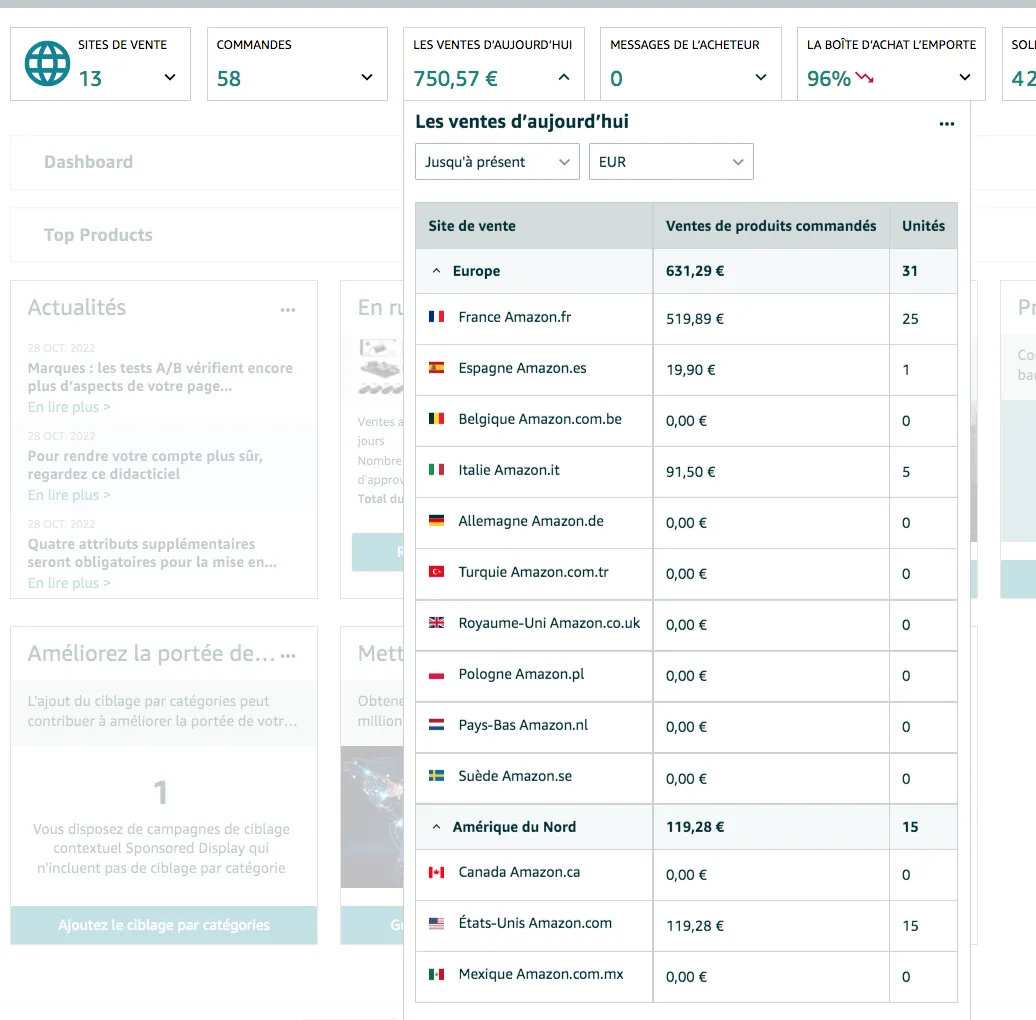
Task: Click the 96% buy box percentage
Action: [x=829, y=79]
